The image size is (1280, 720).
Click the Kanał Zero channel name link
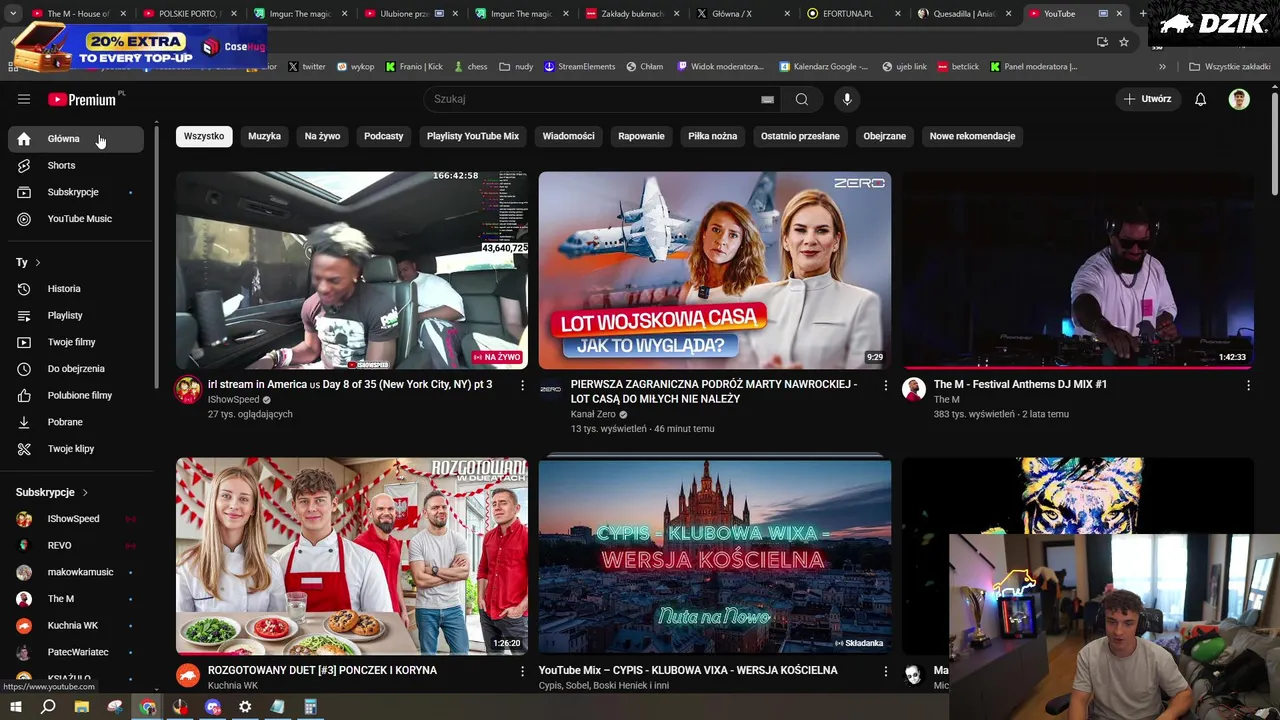593,414
